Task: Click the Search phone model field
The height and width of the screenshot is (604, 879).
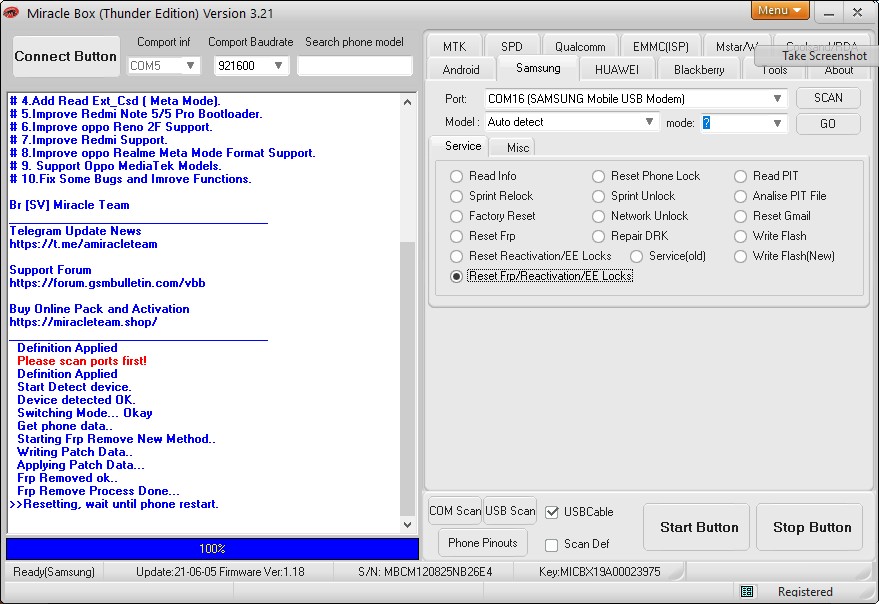Action: (x=355, y=66)
